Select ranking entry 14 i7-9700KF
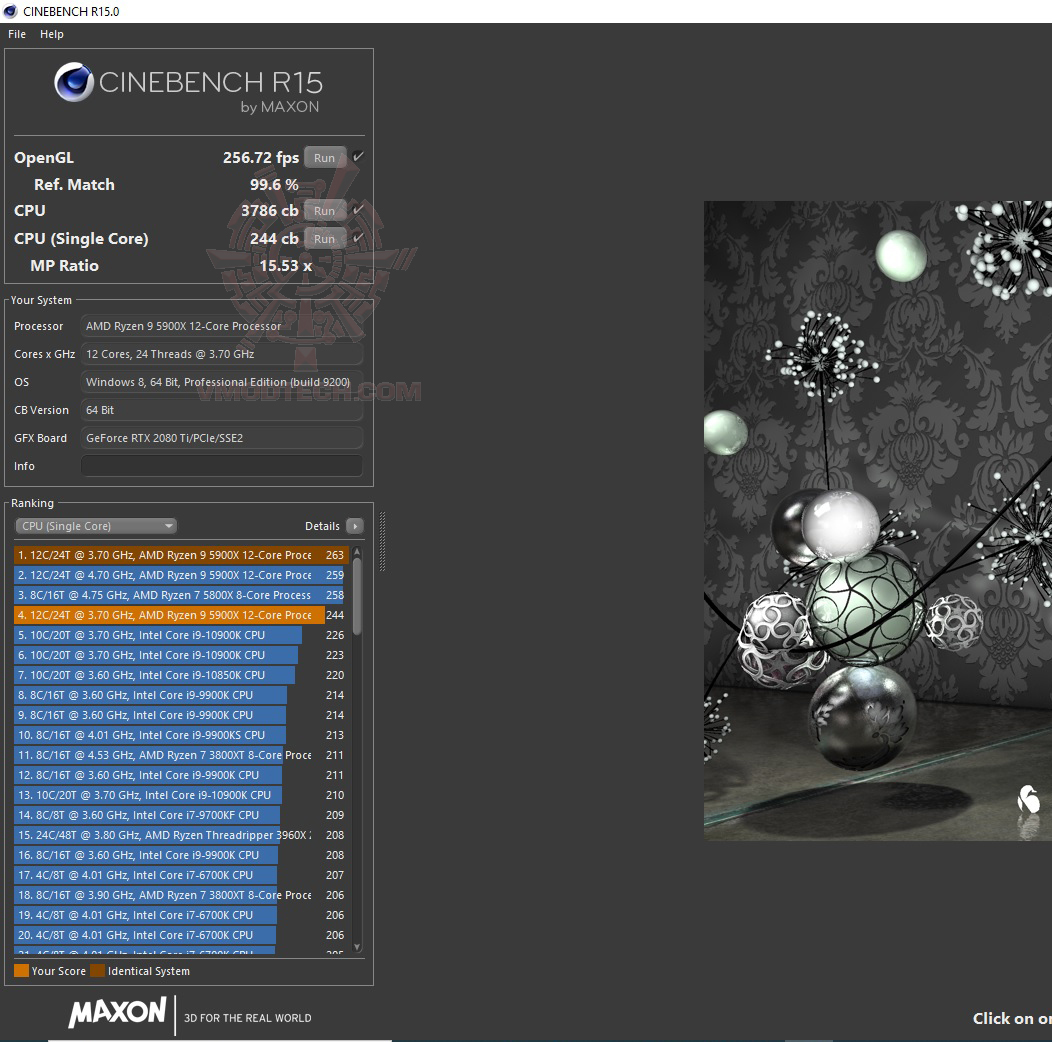Viewport: 1052px width, 1042px height. [180, 815]
